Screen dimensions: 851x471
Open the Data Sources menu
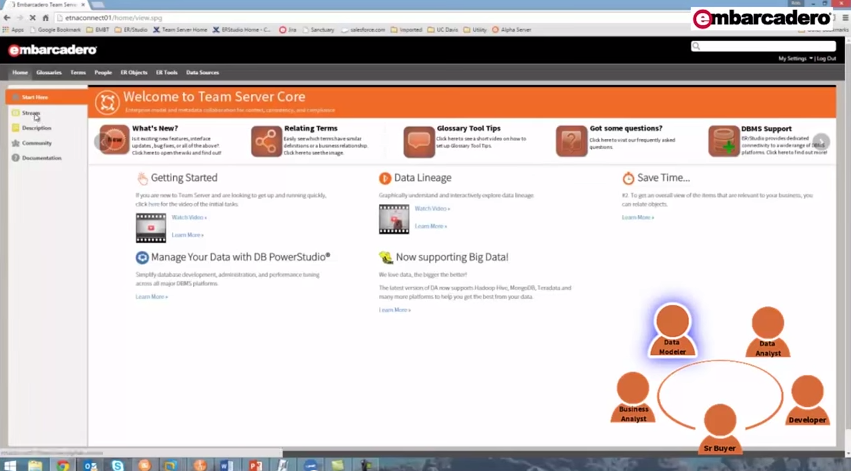pos(202,72)
